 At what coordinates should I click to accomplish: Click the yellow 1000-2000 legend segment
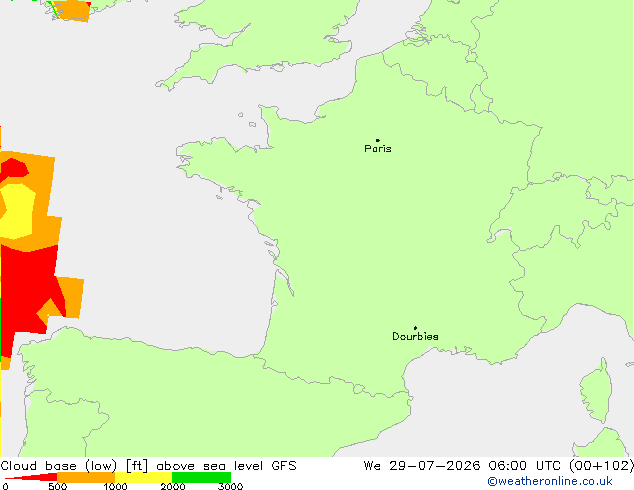click(144, 477)
